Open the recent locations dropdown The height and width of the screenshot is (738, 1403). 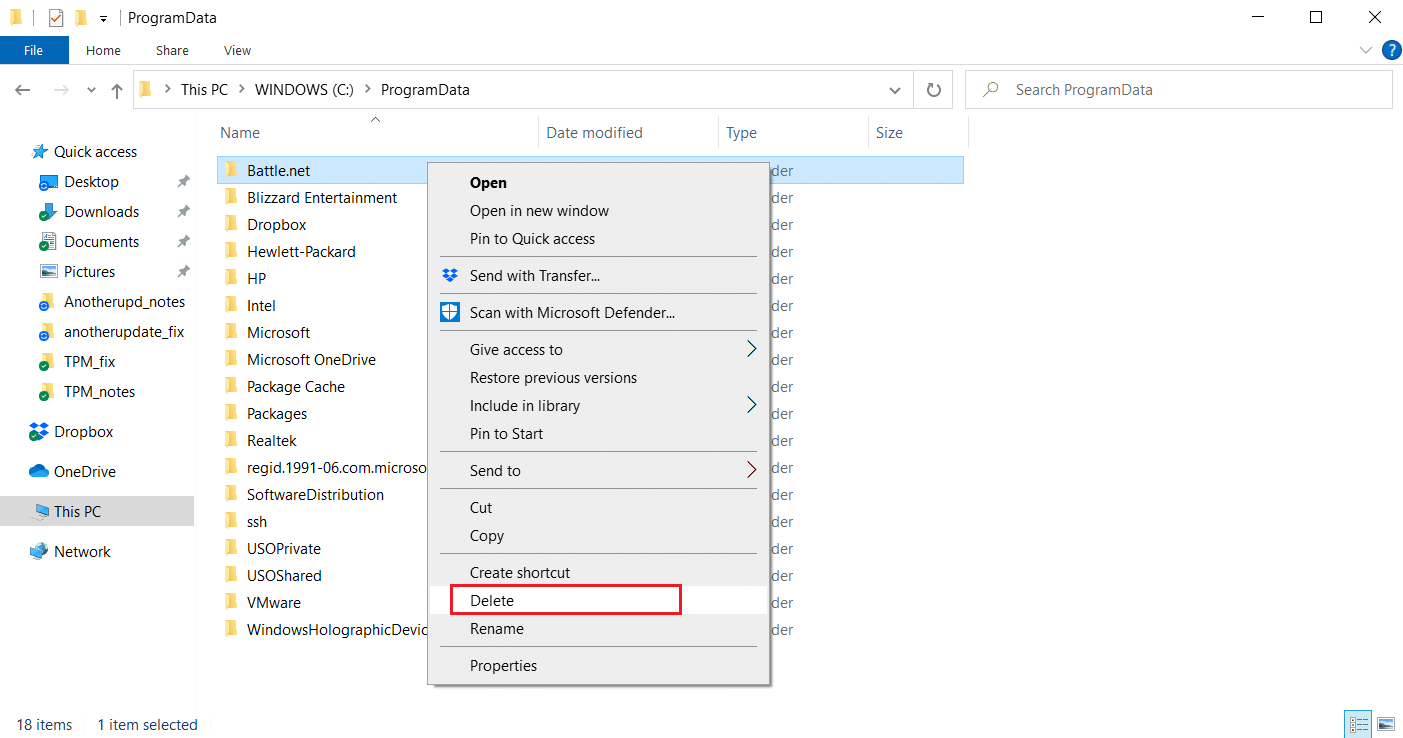point(92,90)
